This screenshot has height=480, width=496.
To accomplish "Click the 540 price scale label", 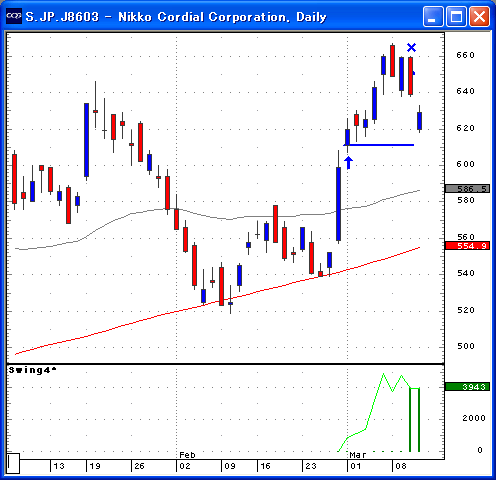I will (x=465, y=273).
